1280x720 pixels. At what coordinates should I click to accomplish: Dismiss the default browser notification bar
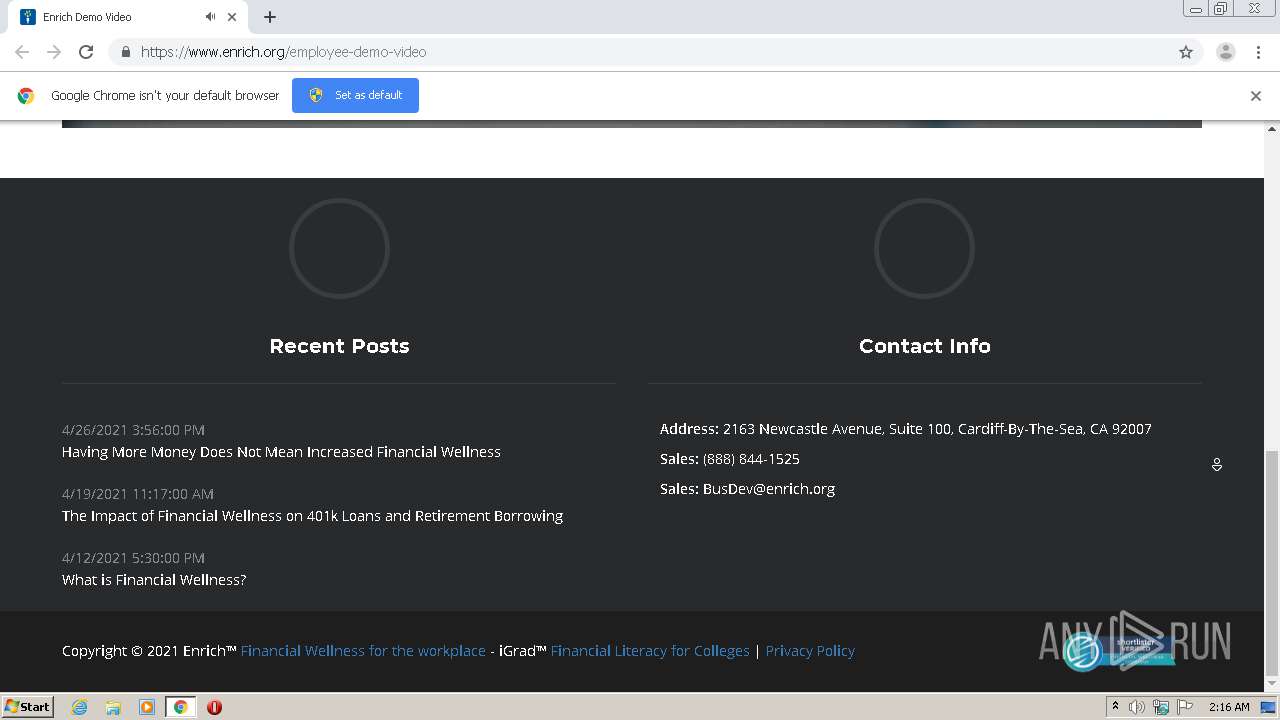point(1256,96)
